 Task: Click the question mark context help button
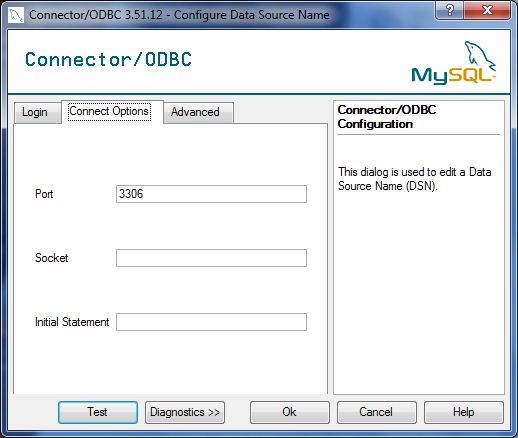(x=450, y=10)
